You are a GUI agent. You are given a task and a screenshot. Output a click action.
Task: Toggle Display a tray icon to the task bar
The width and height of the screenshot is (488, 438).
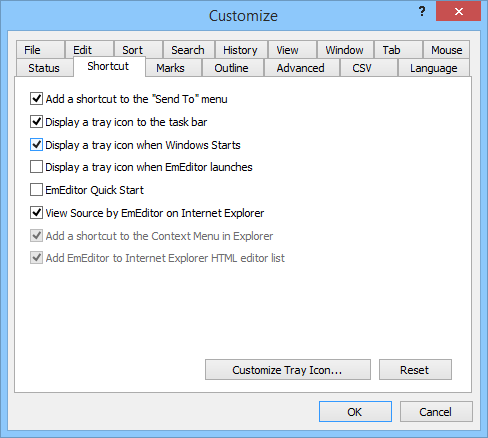36,122
